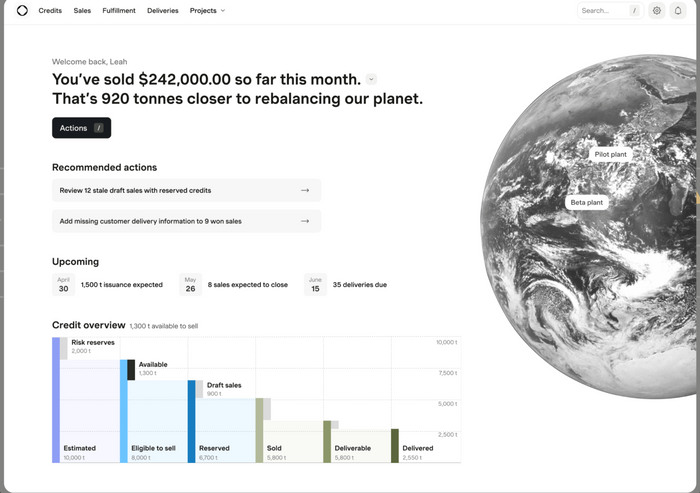Open the Sales menu item
Viewport: 700px width, 493px height.
coord(82,11)
